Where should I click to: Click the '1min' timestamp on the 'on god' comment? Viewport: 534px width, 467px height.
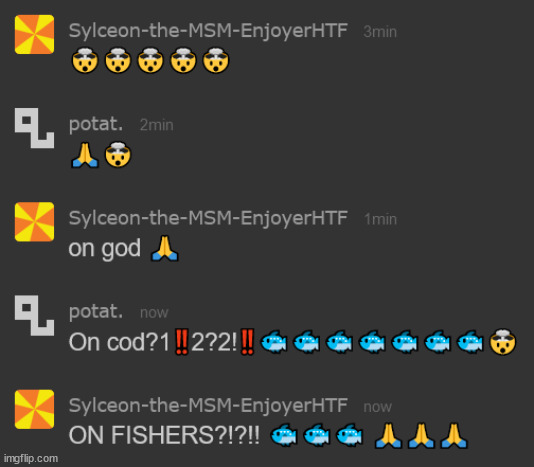point(380,219)
